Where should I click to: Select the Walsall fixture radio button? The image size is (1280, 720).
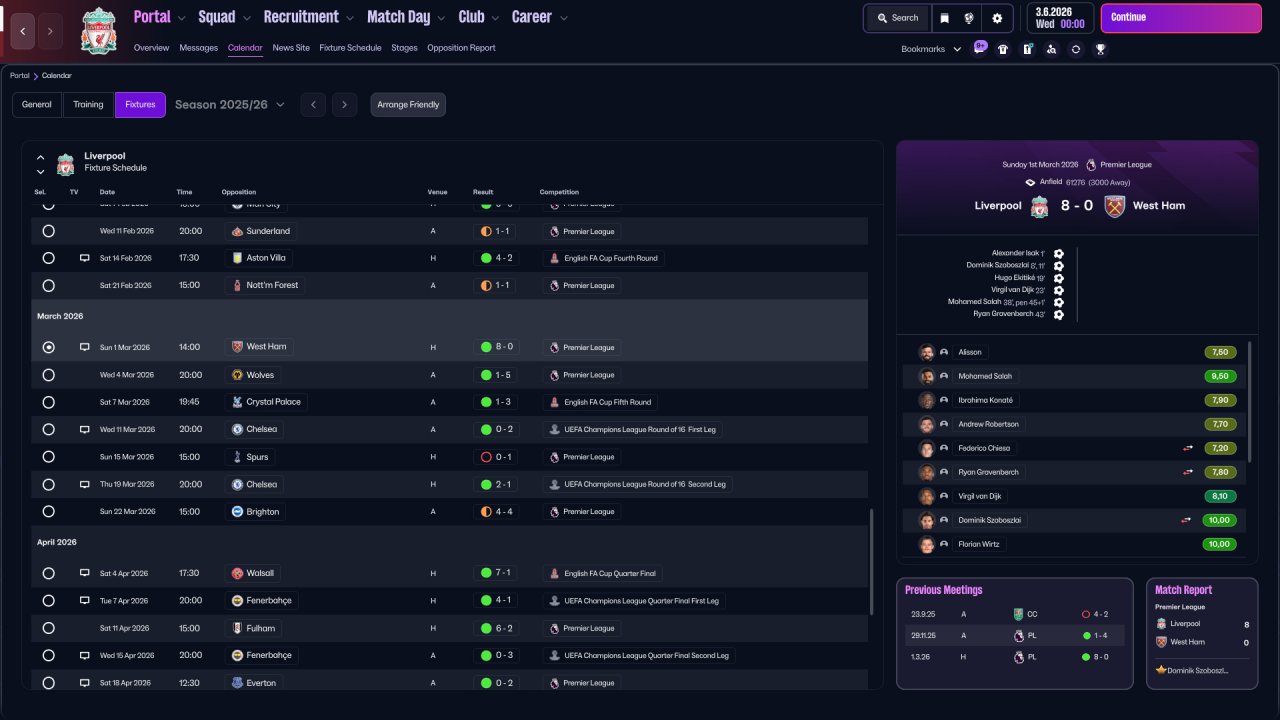[48, 574]
